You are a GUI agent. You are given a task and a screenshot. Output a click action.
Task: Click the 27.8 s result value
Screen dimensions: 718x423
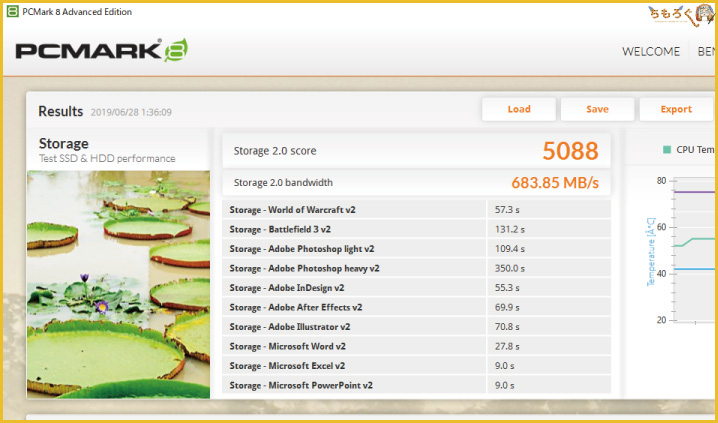coord(507,346)
